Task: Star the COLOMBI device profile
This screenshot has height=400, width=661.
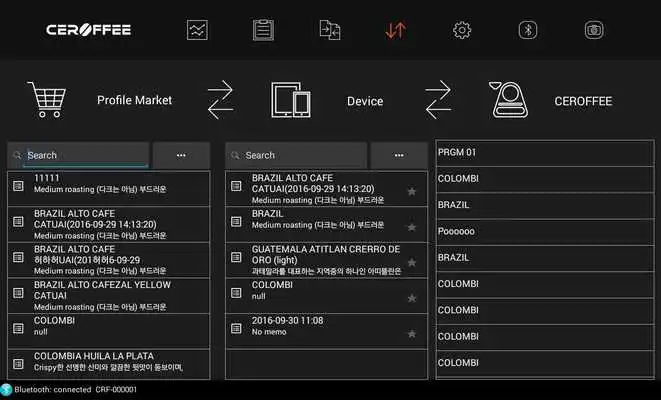Action: pos(412,298)
